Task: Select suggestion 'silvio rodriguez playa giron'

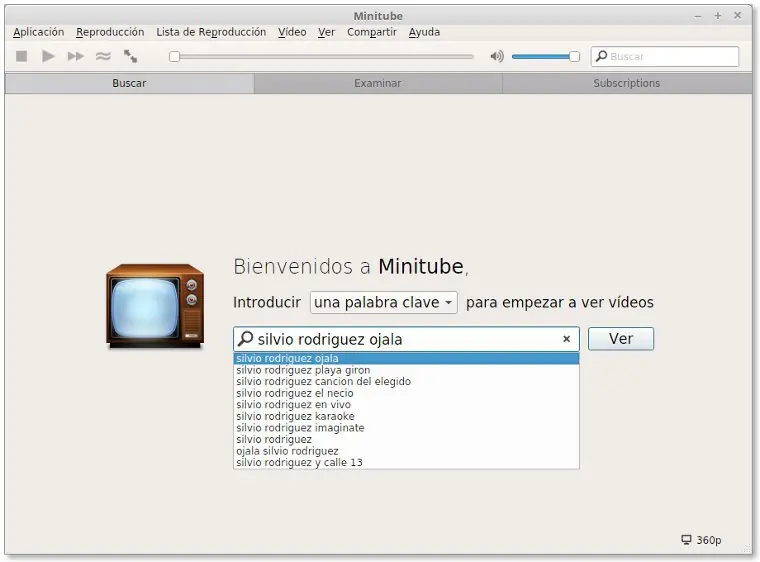Action: coord(406,370)
